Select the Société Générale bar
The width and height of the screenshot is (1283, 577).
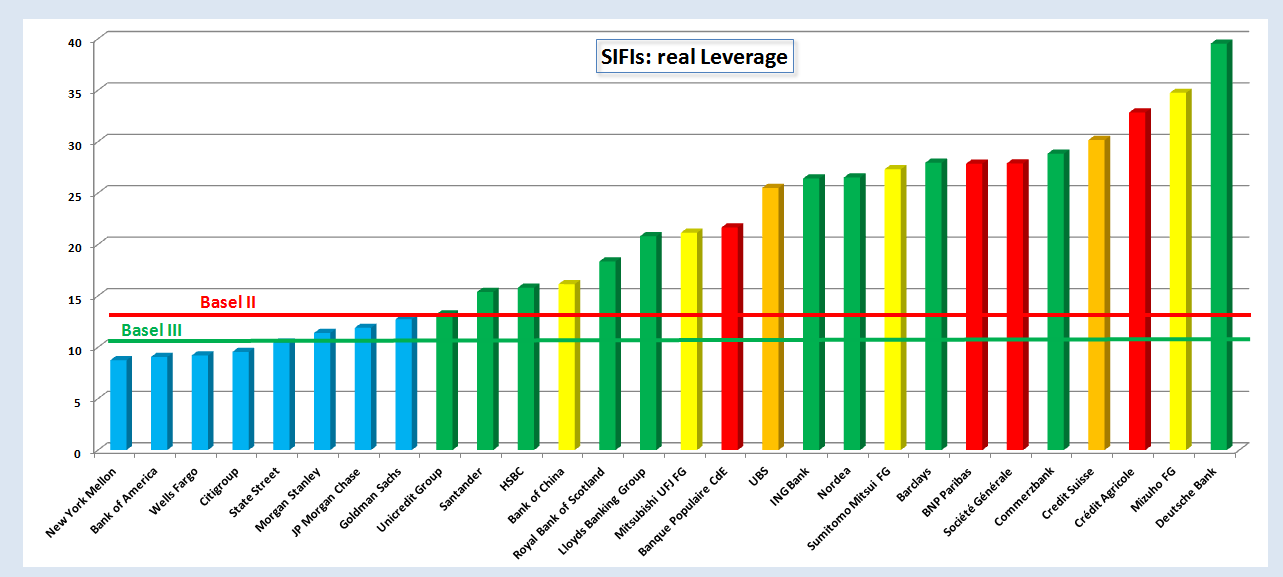point(1018,305)
